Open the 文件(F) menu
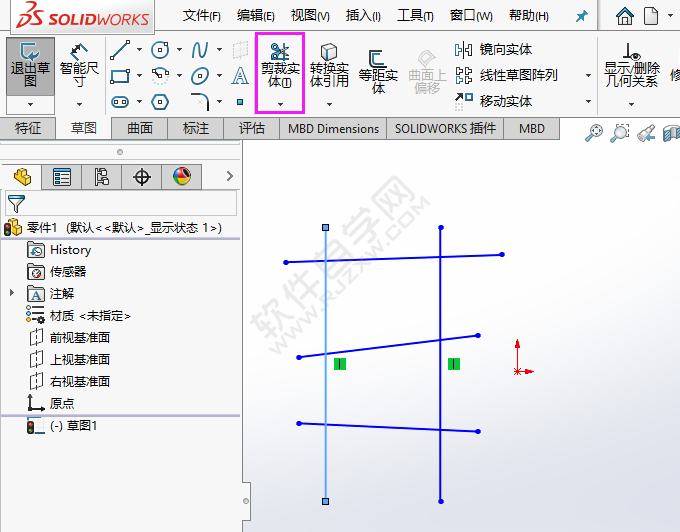The height and width of the screenshot is (532, 680). 202,16
